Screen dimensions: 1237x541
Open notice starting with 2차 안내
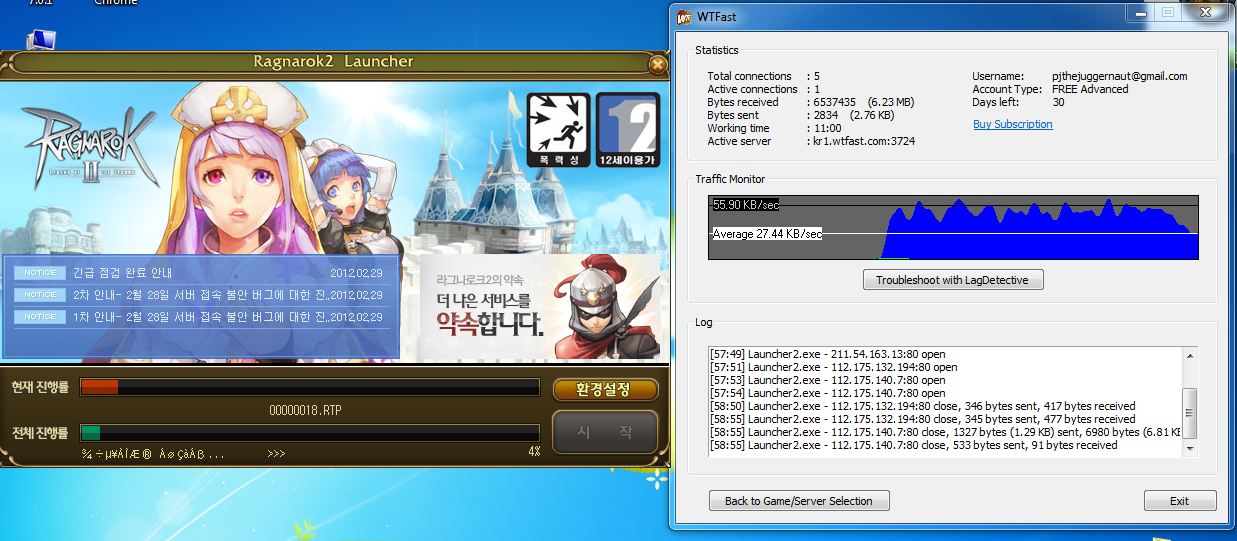(200, 294)
